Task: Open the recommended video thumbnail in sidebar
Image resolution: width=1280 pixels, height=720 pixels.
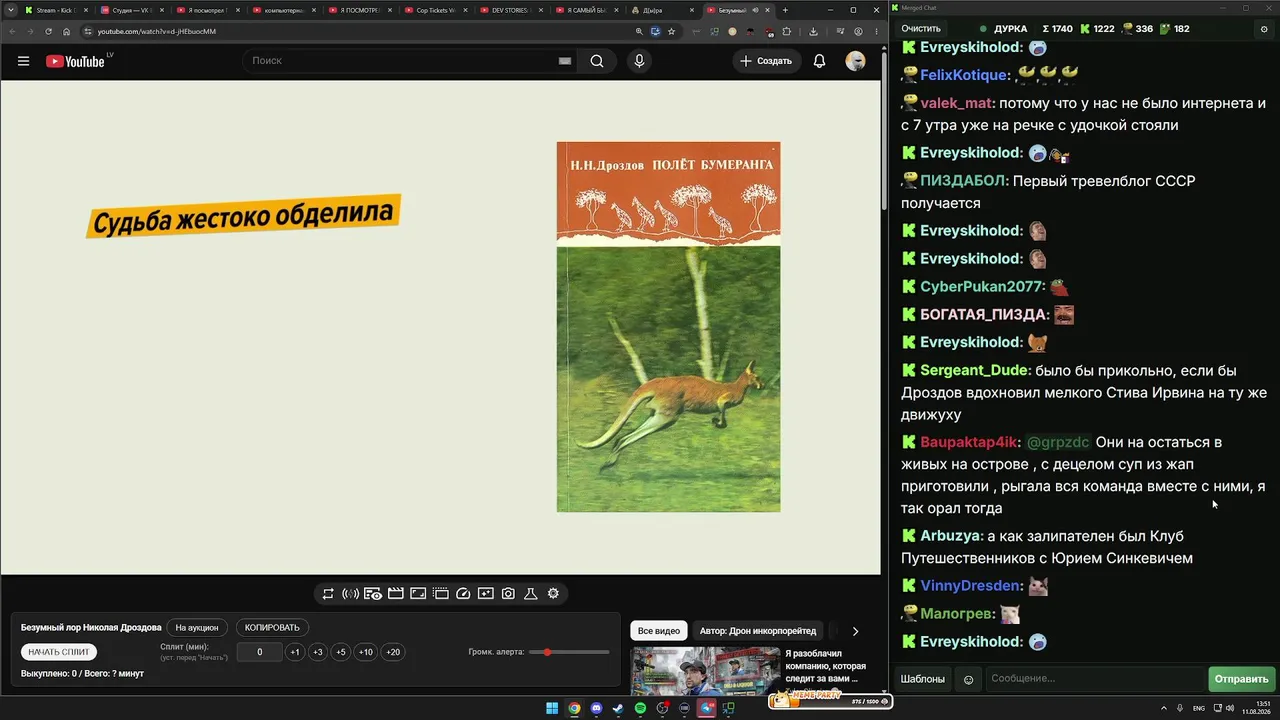Action: [705, 671]
